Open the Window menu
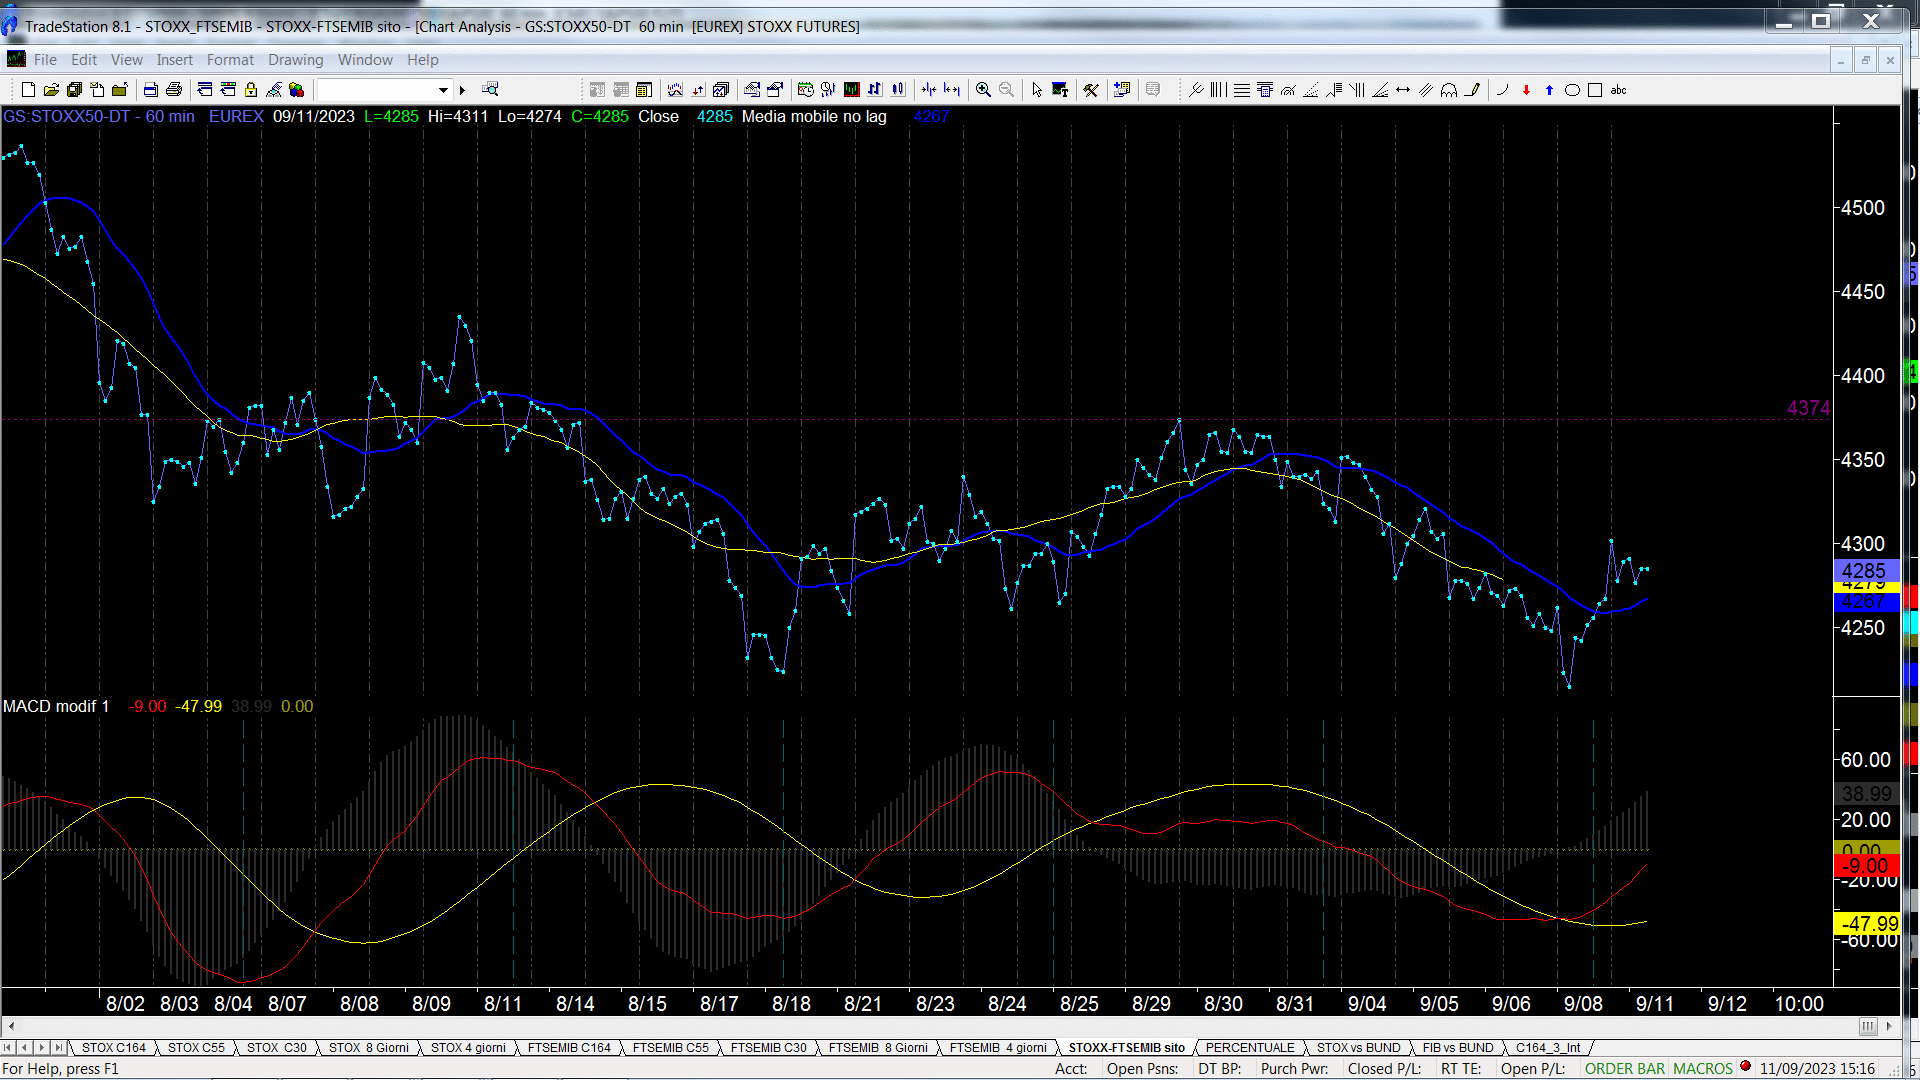This screenshot has height=1080, width=1920. coord(365,60)
